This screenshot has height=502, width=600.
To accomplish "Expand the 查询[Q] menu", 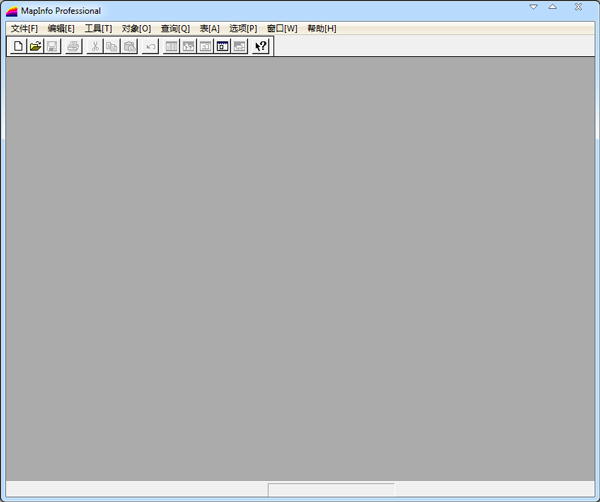I will (175, 28).
